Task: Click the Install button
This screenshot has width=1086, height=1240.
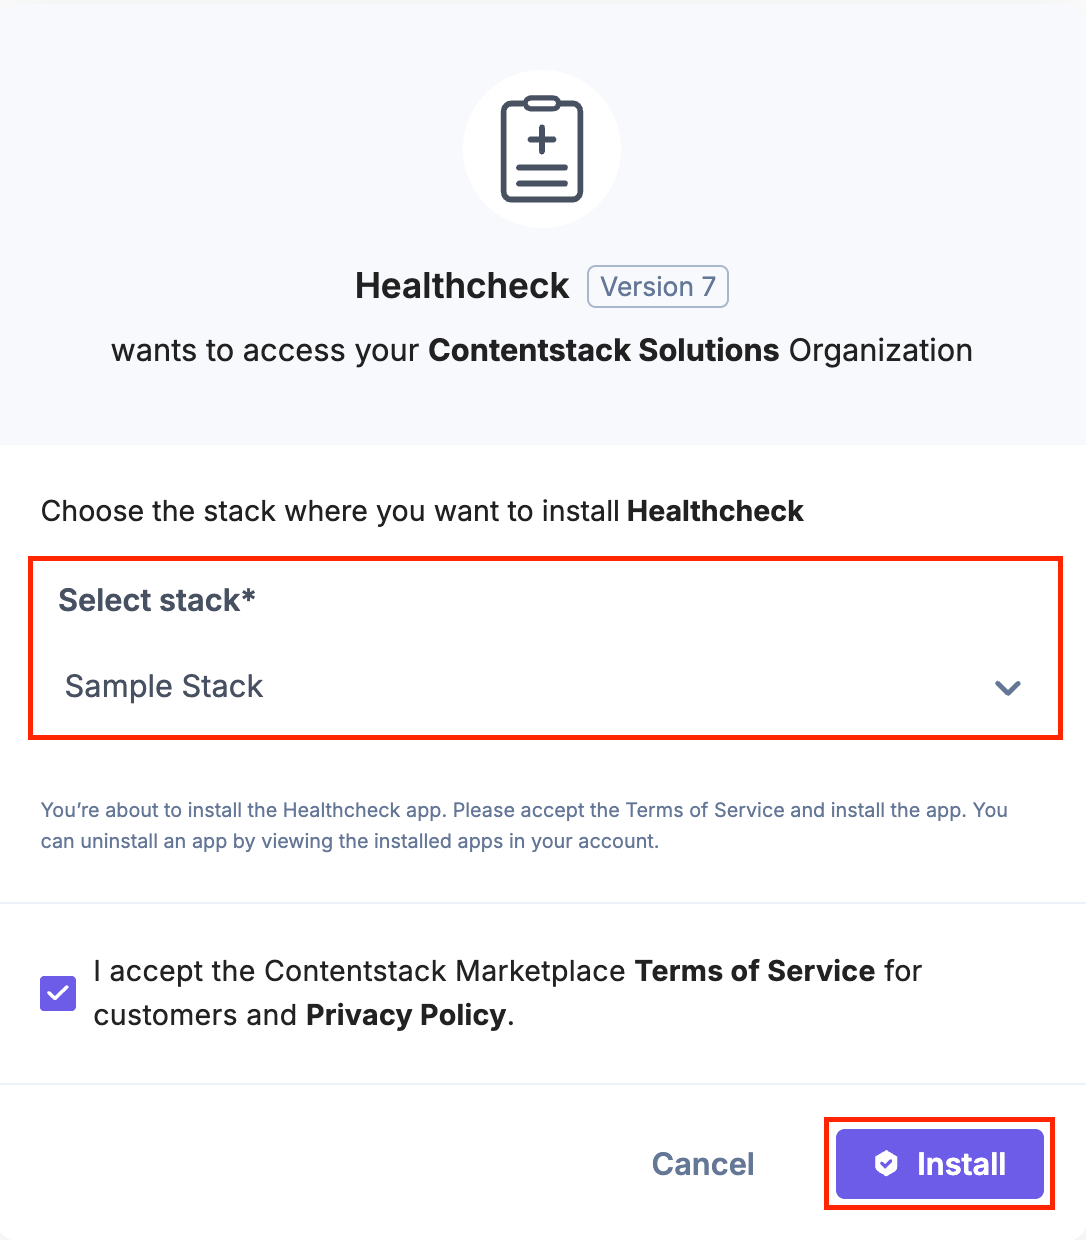Action: pos(938,1163)
